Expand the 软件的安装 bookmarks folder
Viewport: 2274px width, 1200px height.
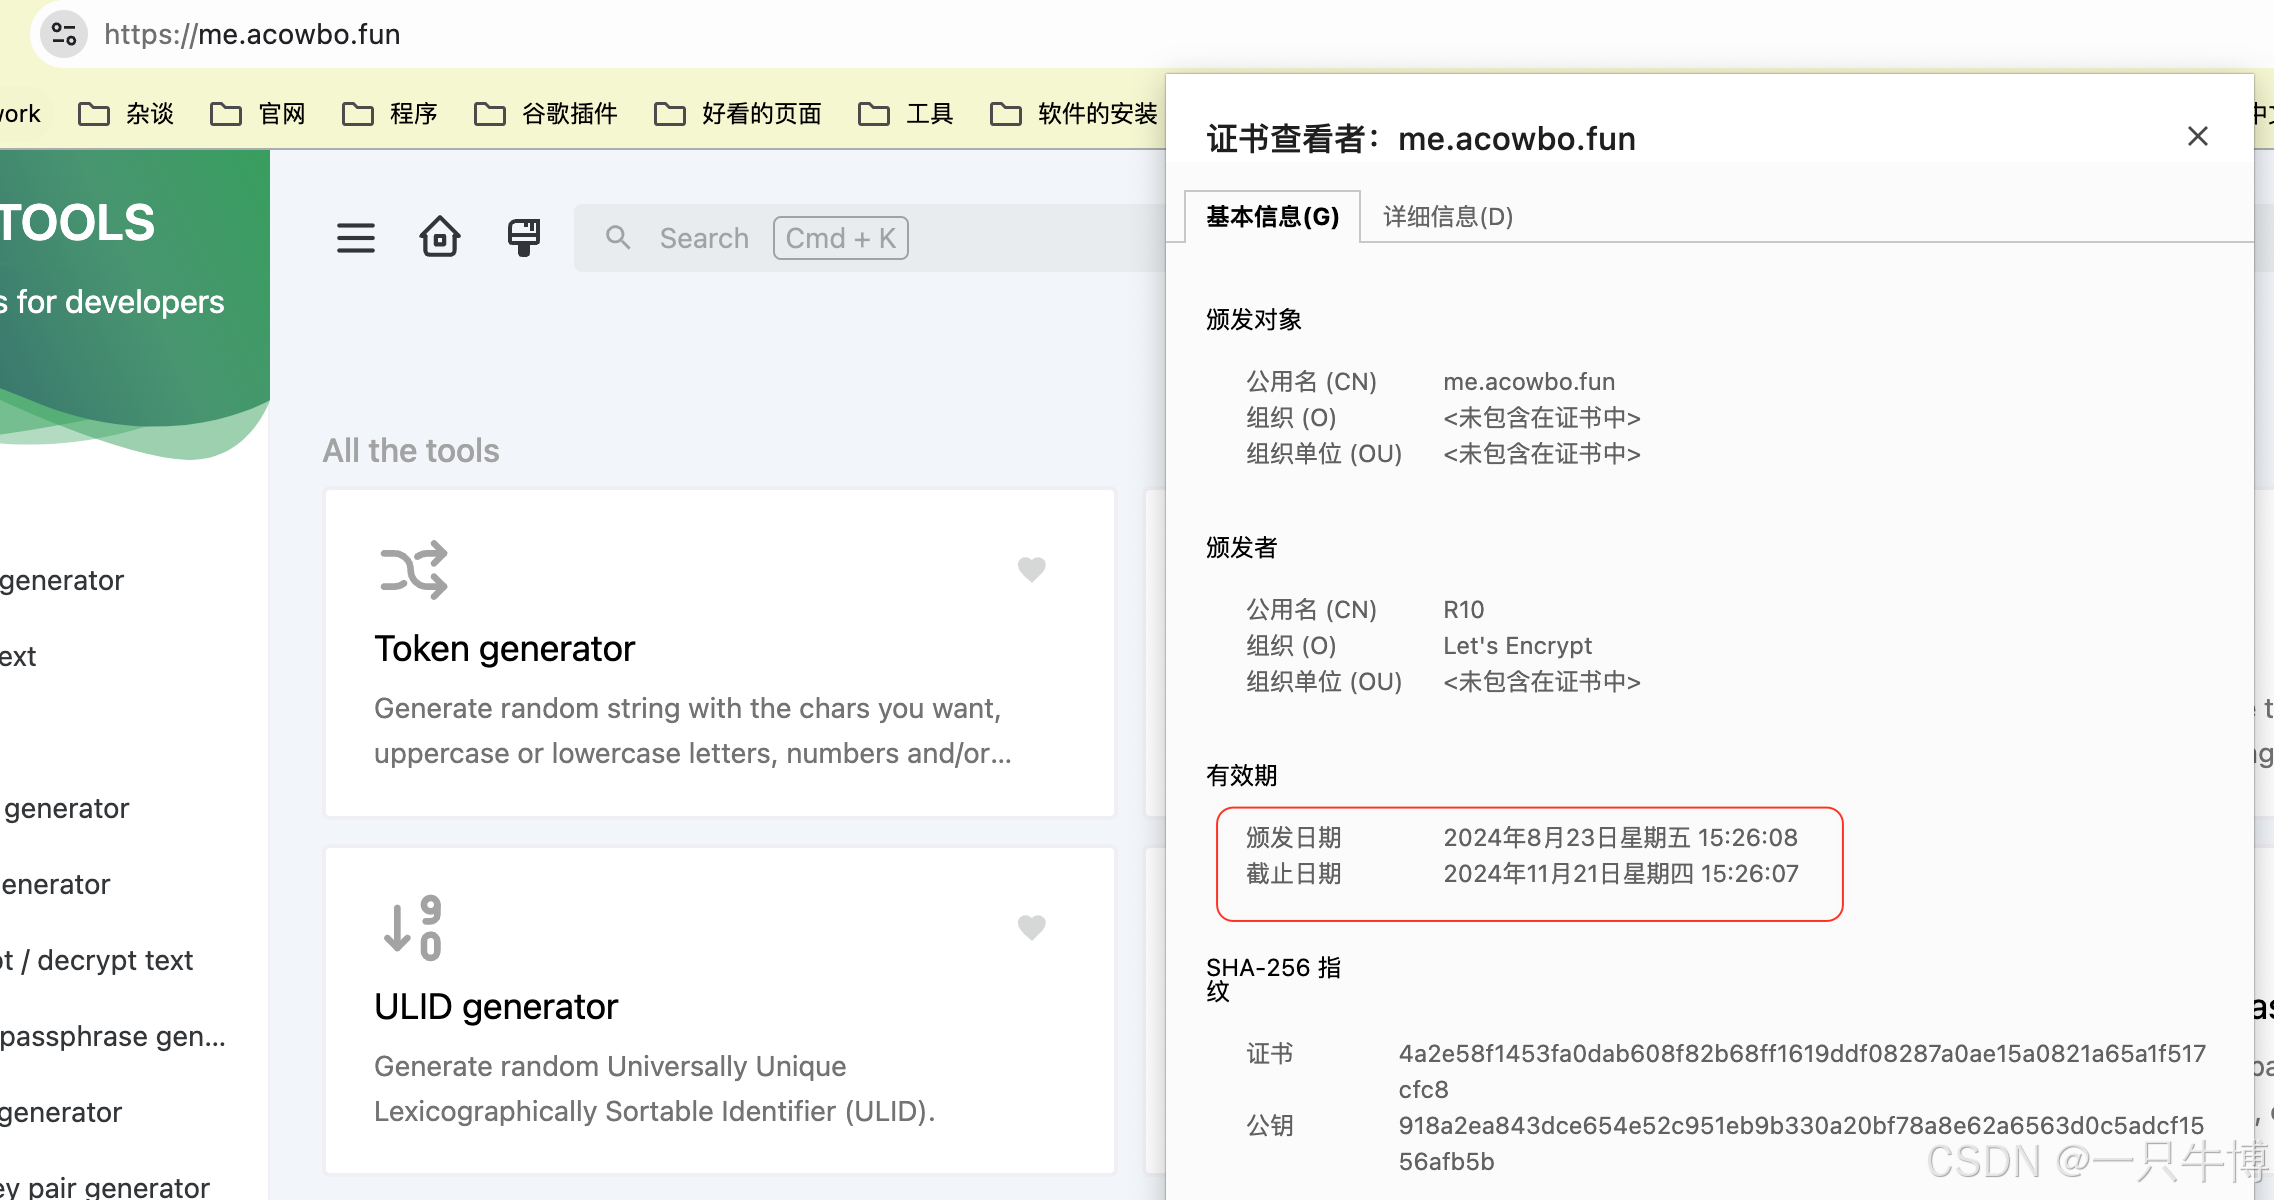tap(1074, 114)
